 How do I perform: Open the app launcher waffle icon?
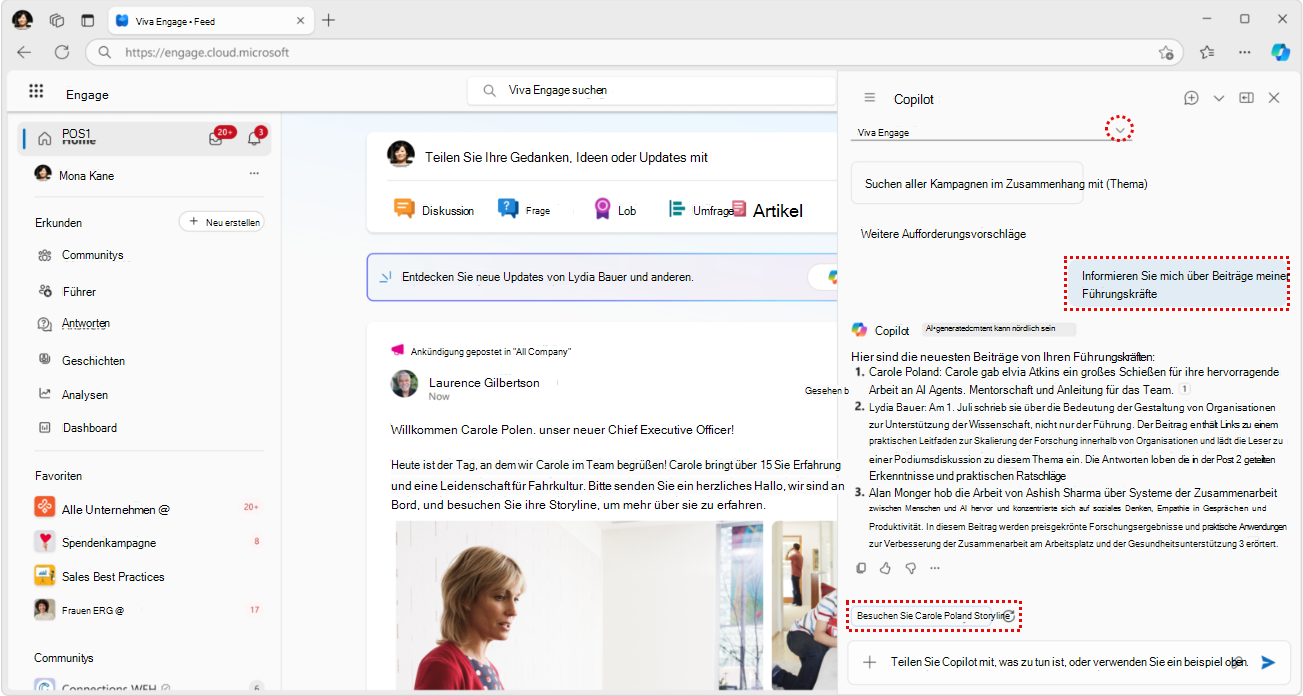point(36,91)
